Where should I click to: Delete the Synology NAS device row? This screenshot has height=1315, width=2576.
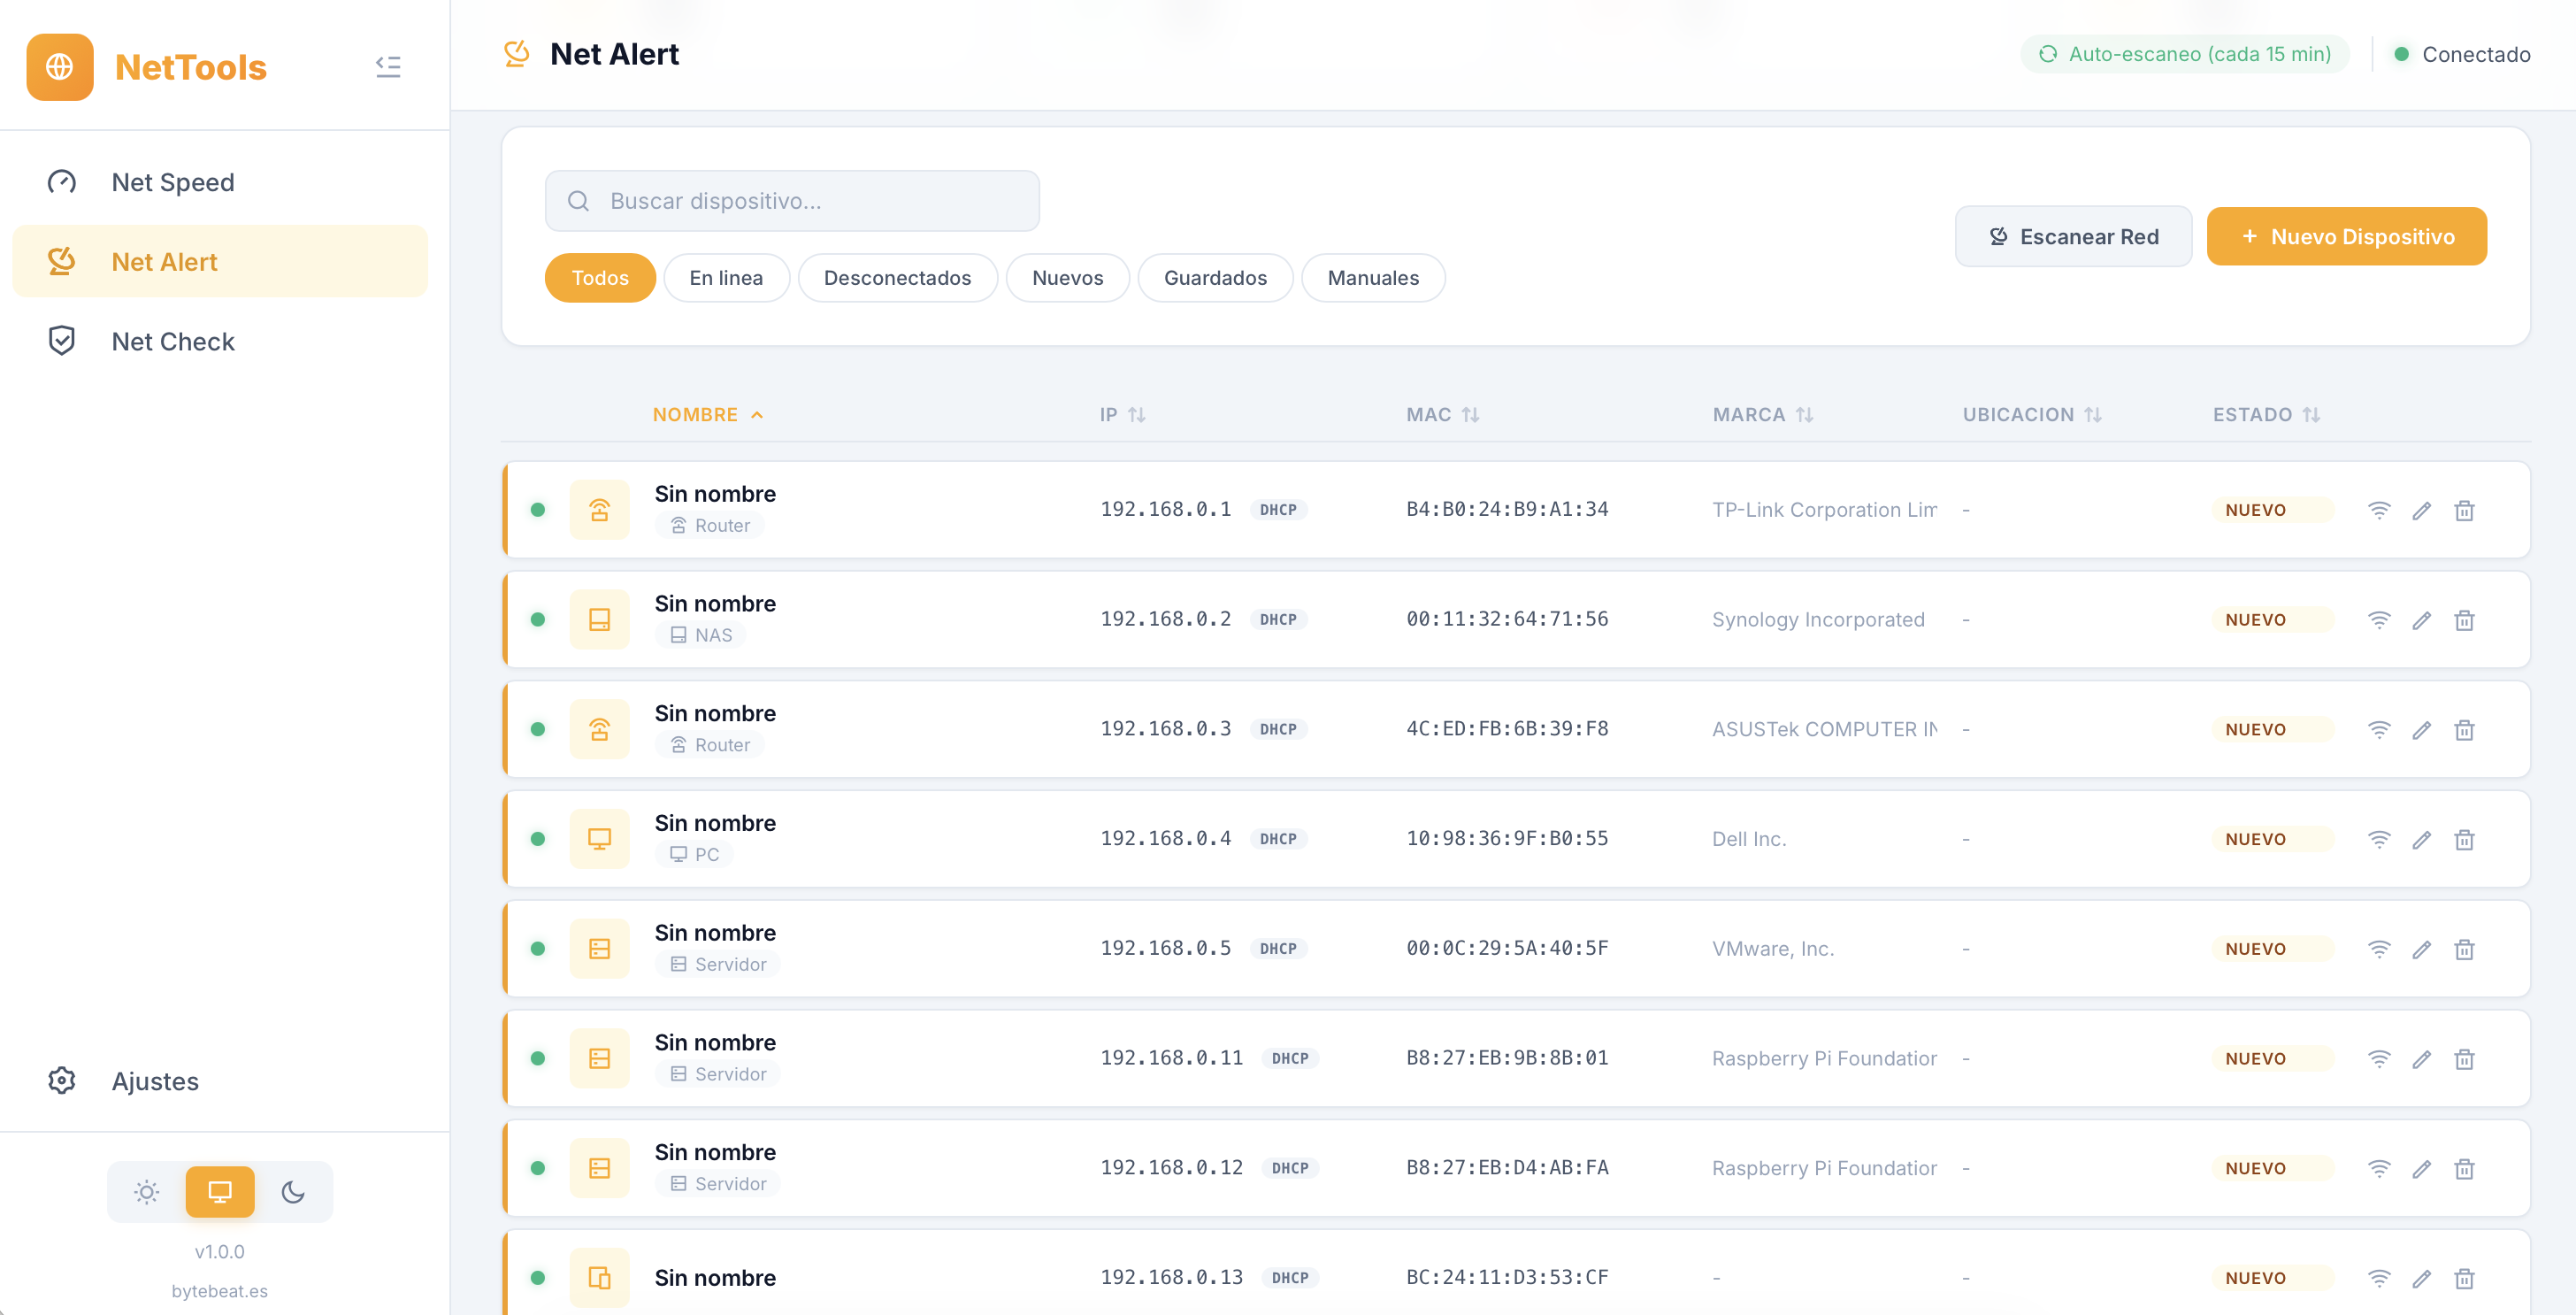(2464, 621)
